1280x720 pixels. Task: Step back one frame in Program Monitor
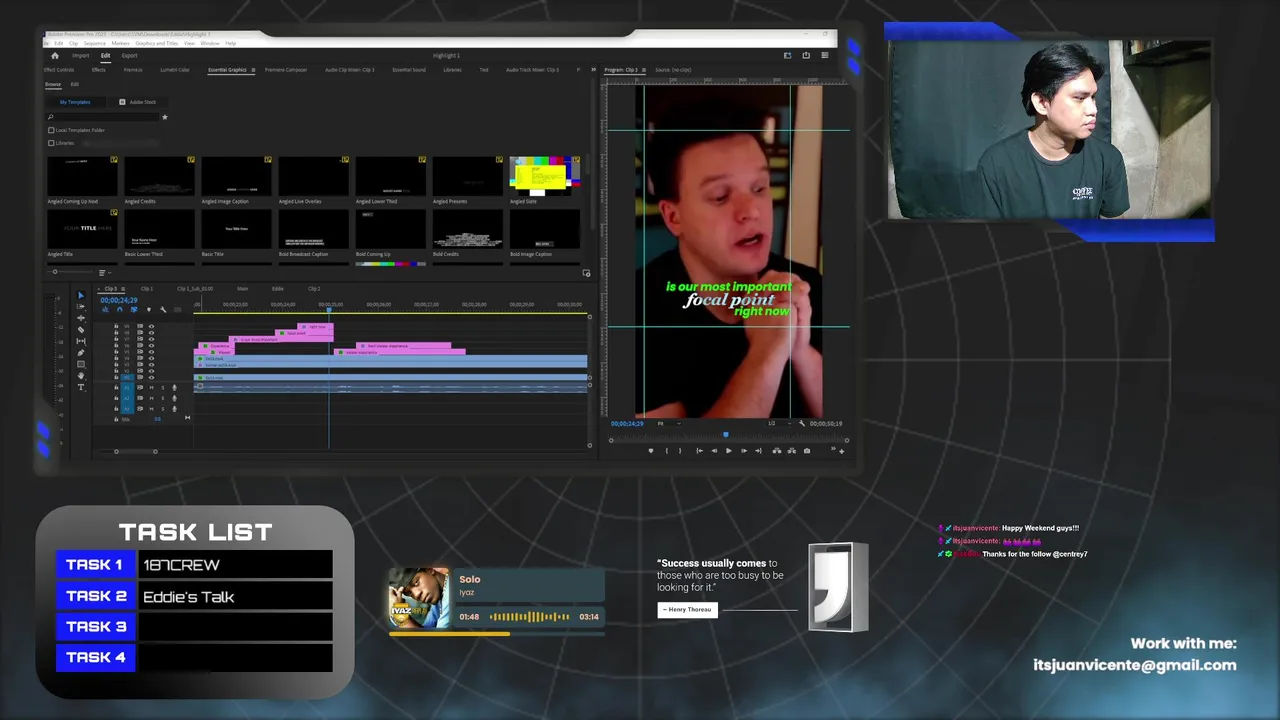pos(714,451)
